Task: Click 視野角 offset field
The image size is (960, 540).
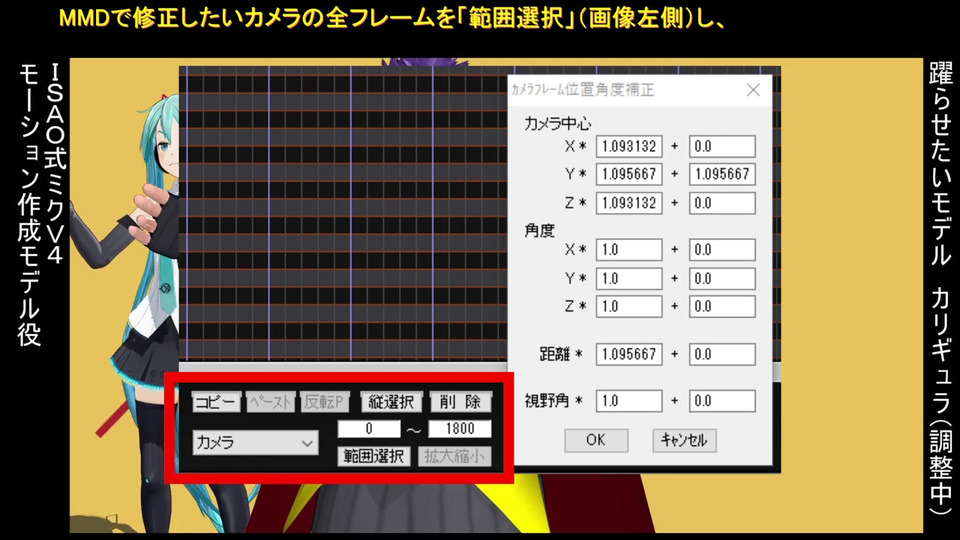Action: pyautogui.click(x=722, y=402)
